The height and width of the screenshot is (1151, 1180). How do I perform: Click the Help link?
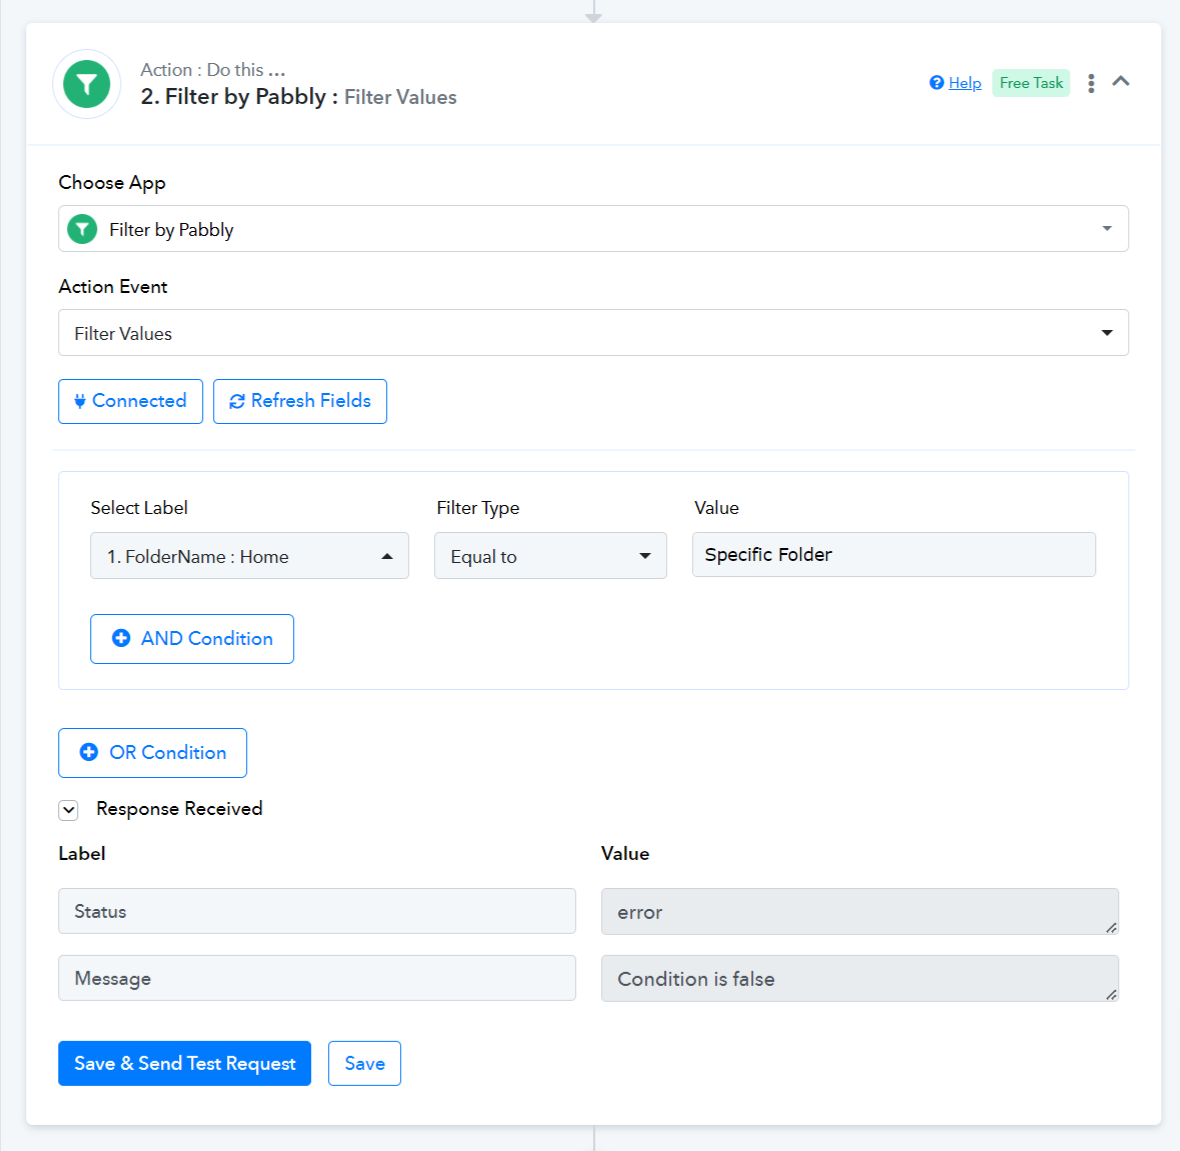[965, 83]
